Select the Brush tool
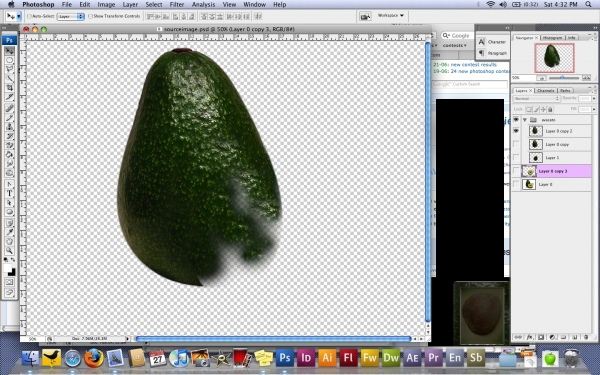 [10, 118]
